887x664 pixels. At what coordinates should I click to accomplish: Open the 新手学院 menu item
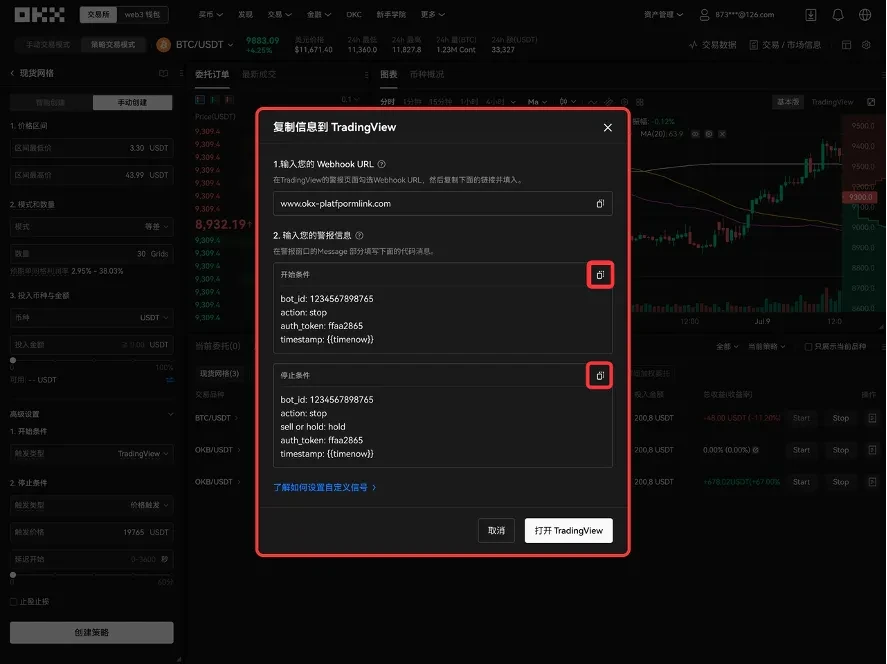(391, 15)
